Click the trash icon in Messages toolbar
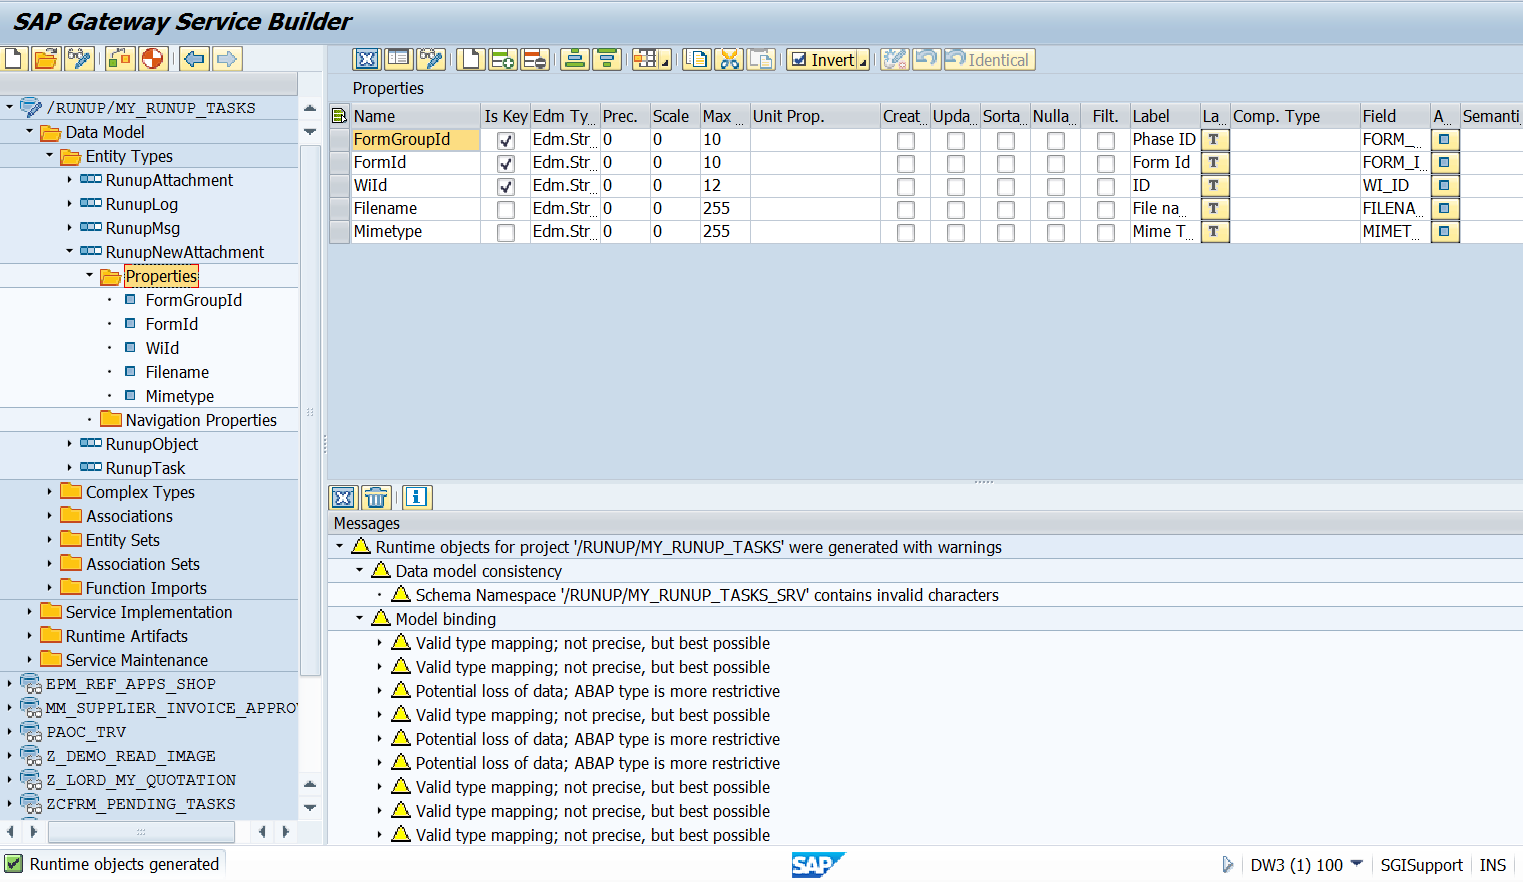Viewport: 1523px width, 882px height. (376, 497)
